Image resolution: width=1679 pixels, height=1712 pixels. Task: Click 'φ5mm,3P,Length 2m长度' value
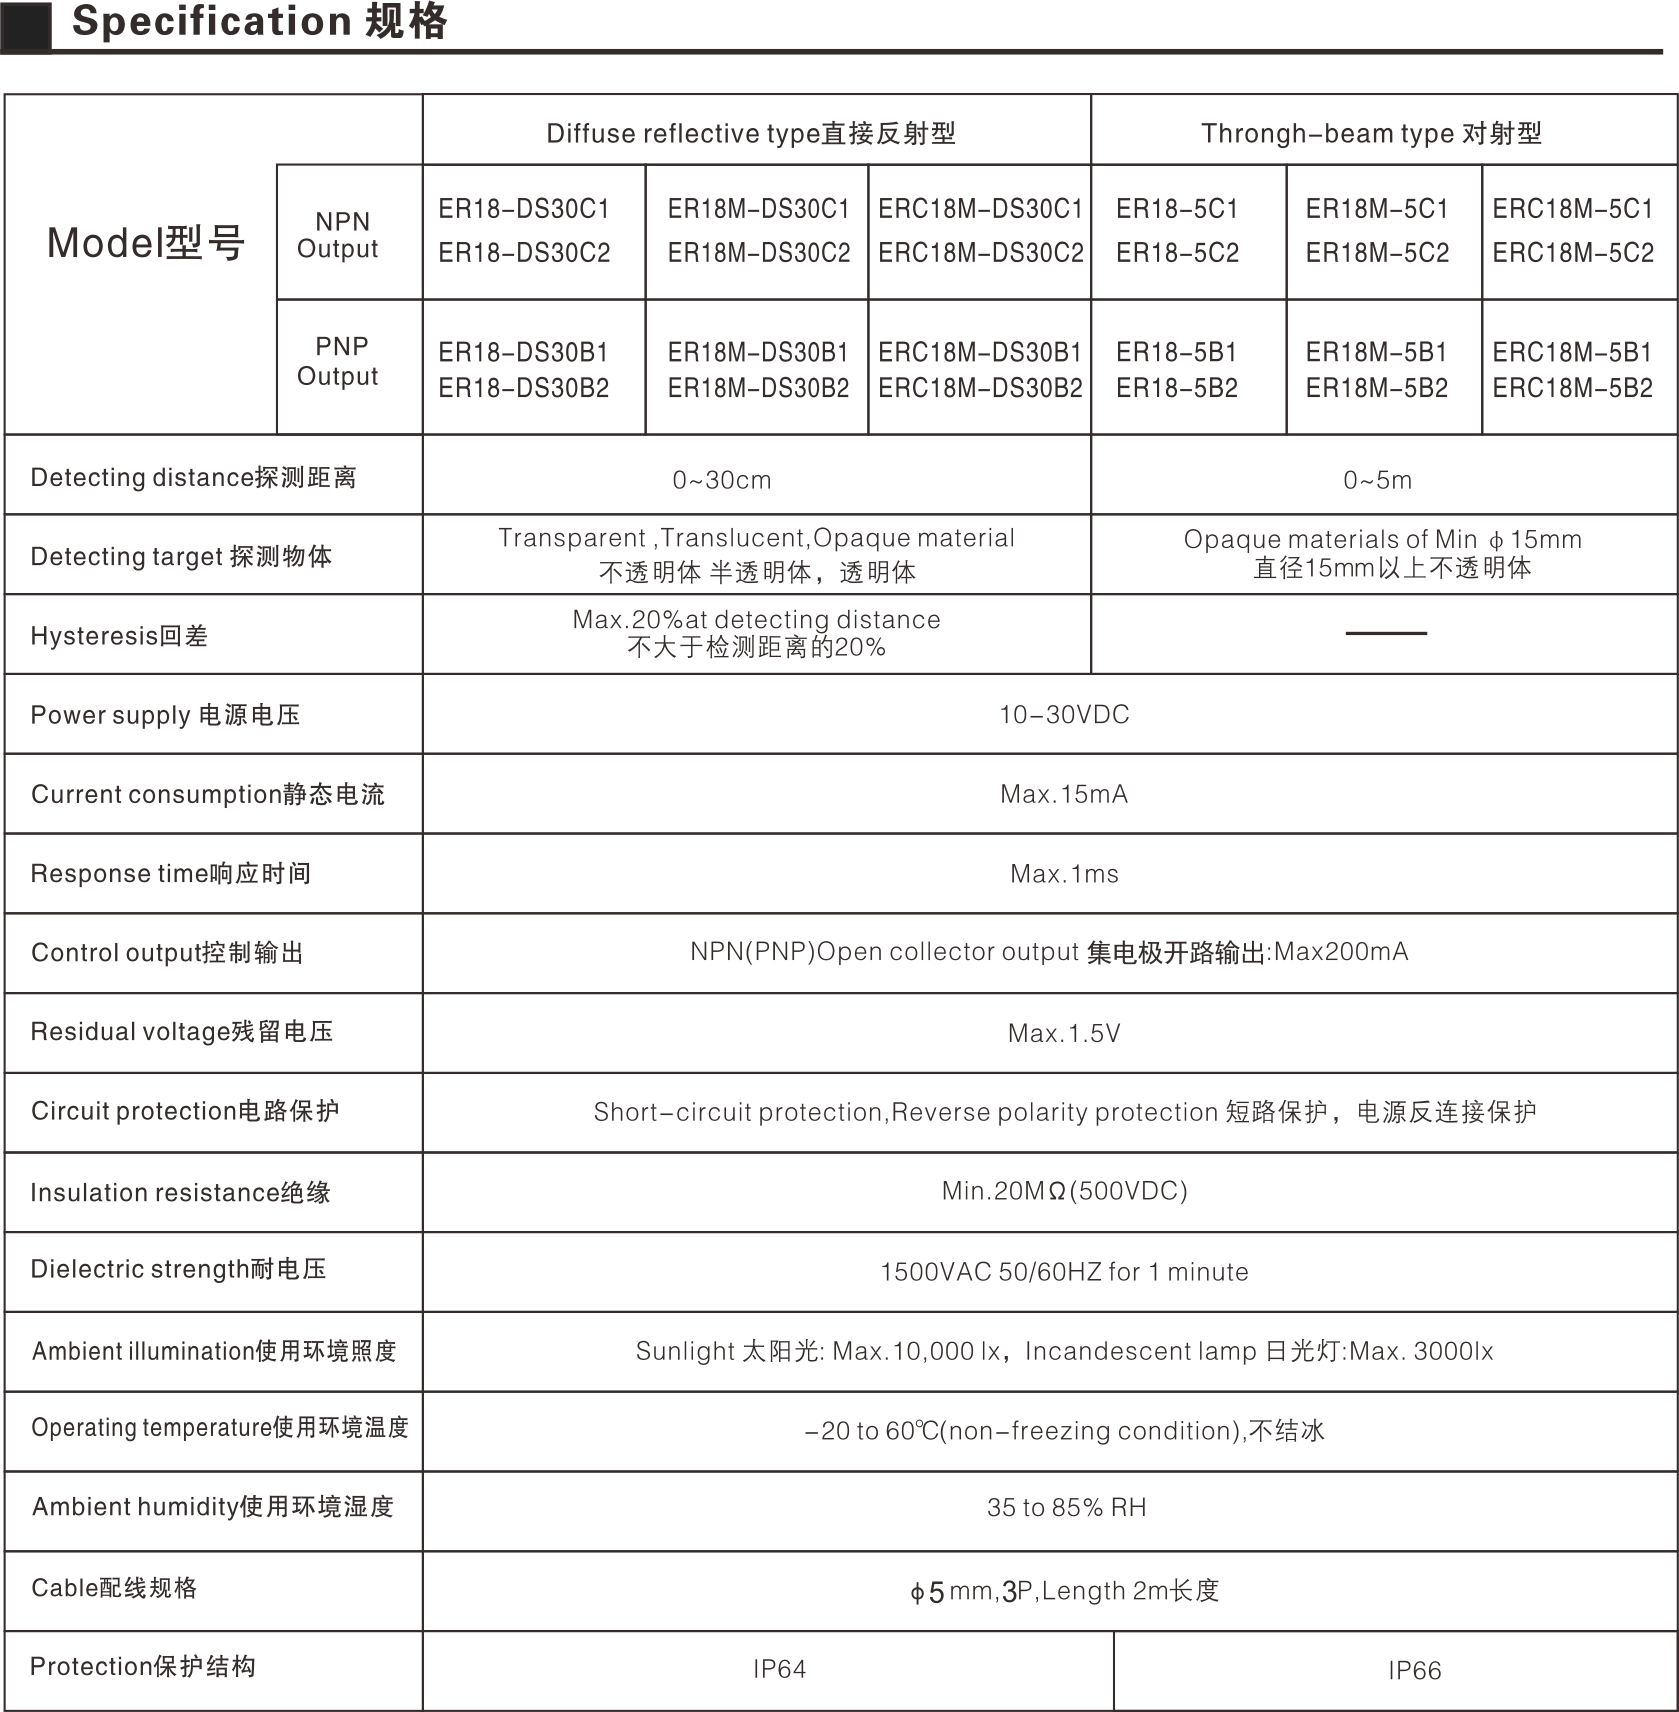pos(1064,1591)
